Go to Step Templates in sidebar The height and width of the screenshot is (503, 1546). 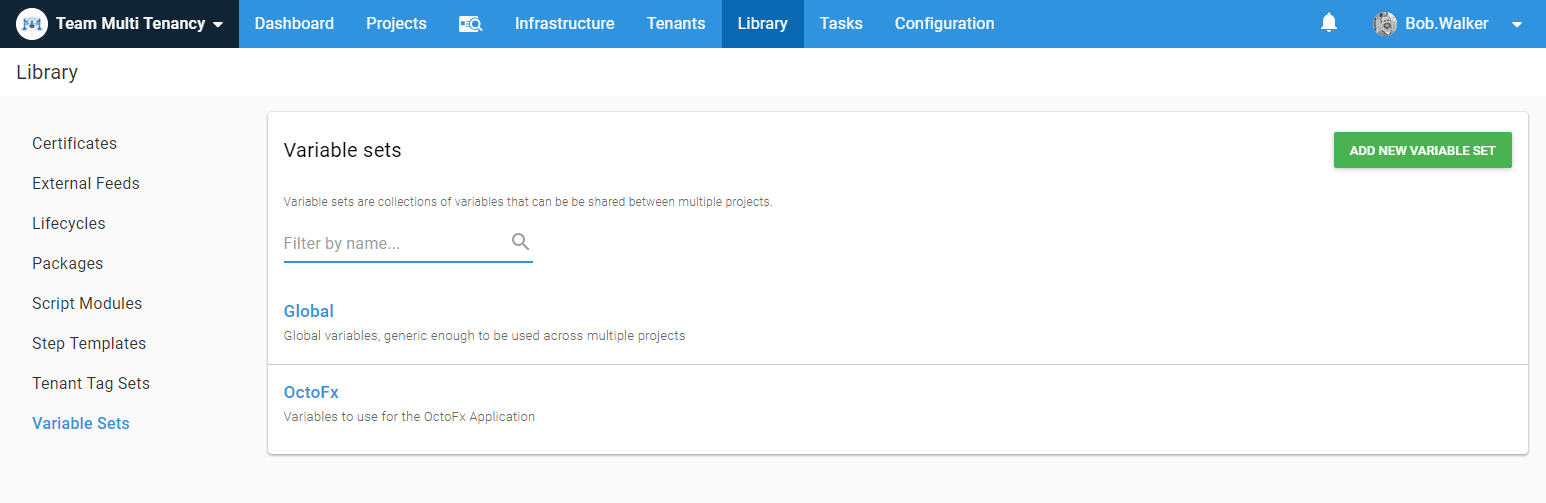[89, 343]
